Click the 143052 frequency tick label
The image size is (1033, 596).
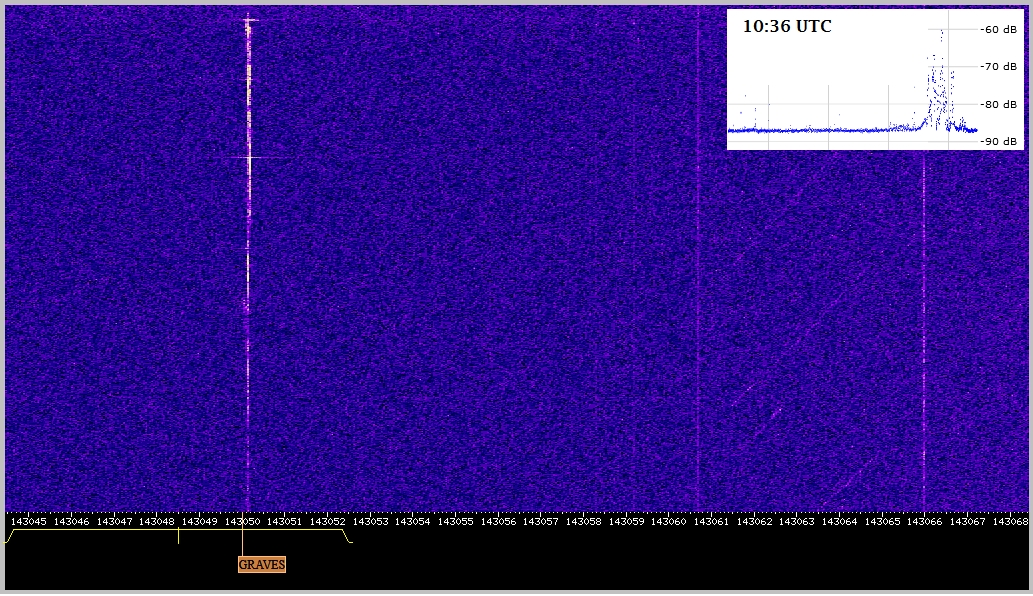pyautogui.click(x=327, y=522)
